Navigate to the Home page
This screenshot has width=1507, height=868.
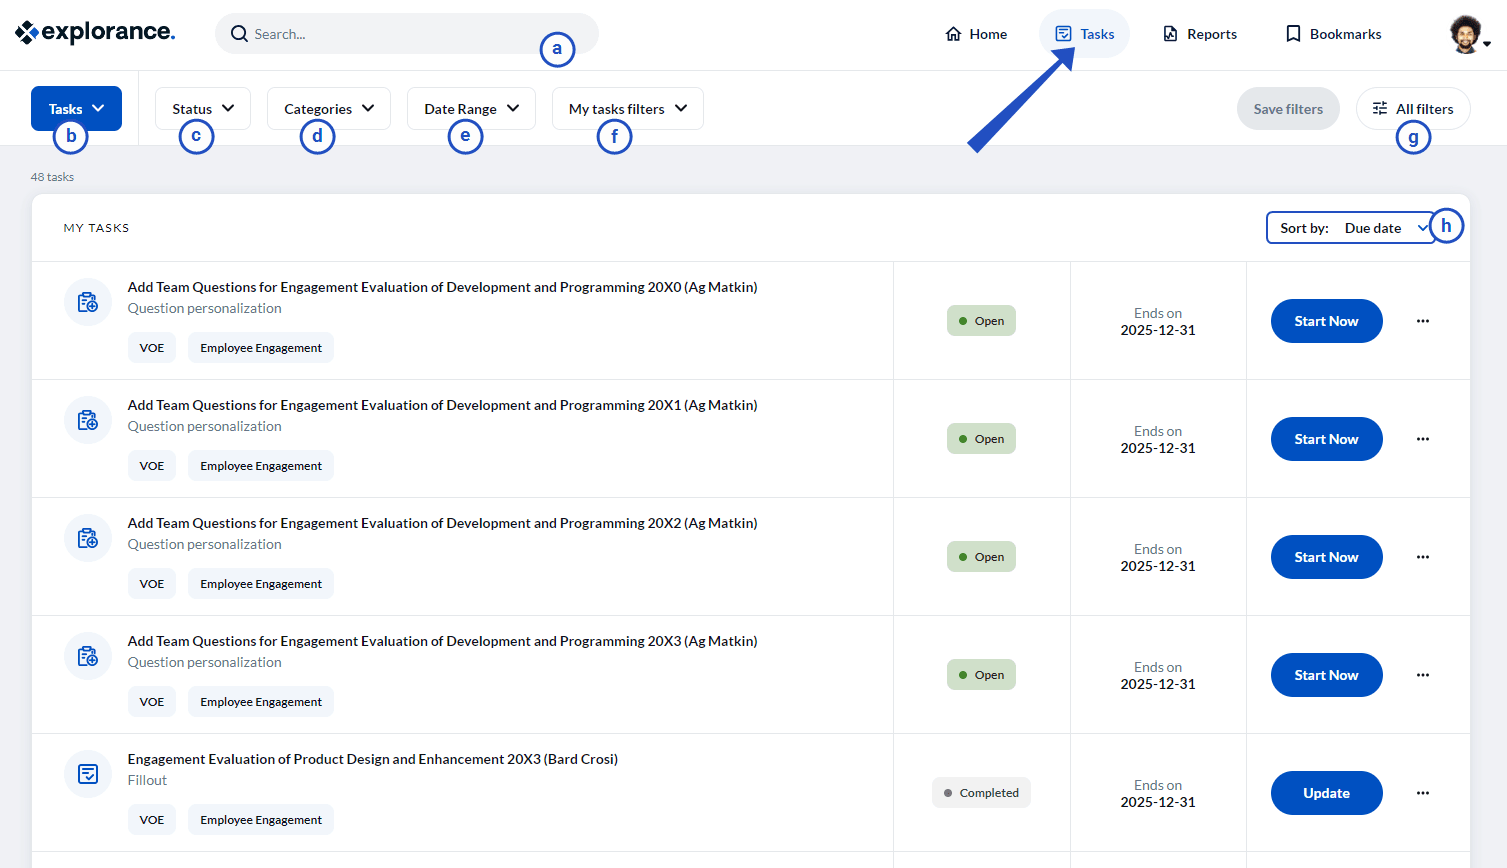coord(976,34)
